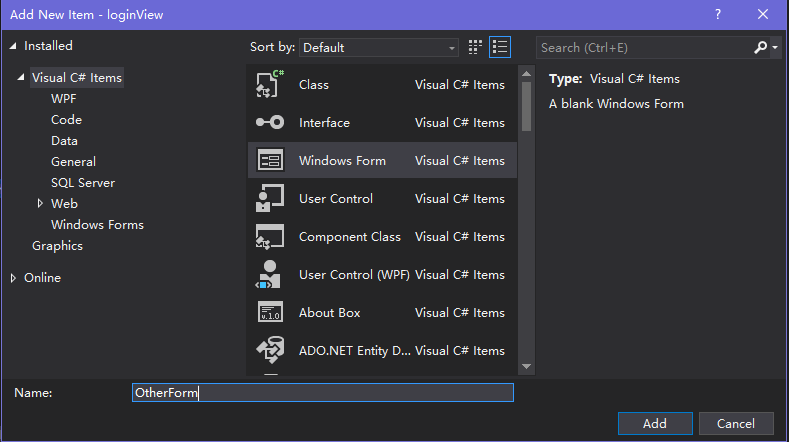
Task: Click the 'User Control' template name
Action: (336, 198)
